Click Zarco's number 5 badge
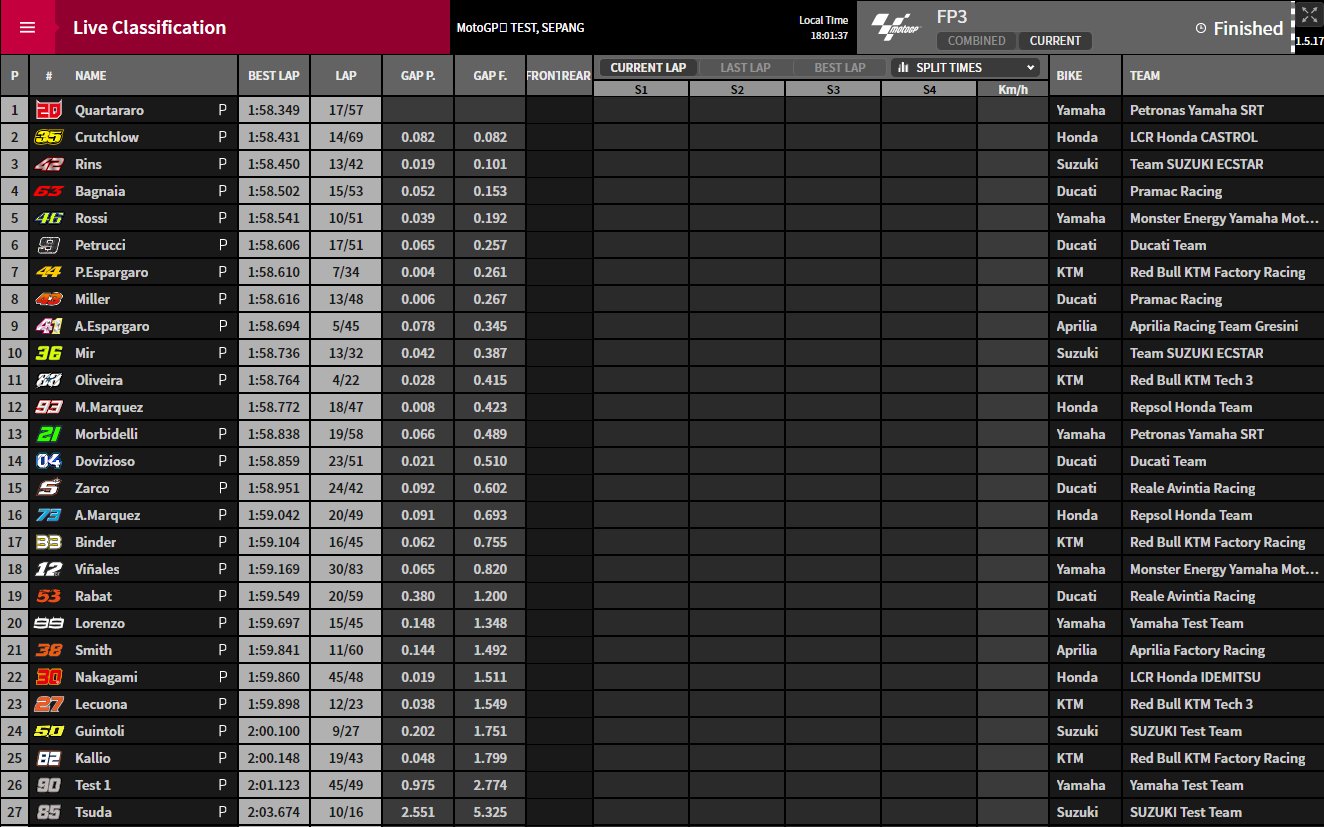Screen dimensions: 1324x827 [x=48, y=488]
